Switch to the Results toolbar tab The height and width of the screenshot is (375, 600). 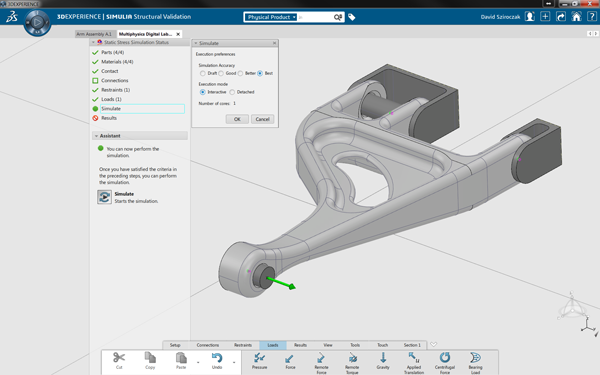(300, 345)
